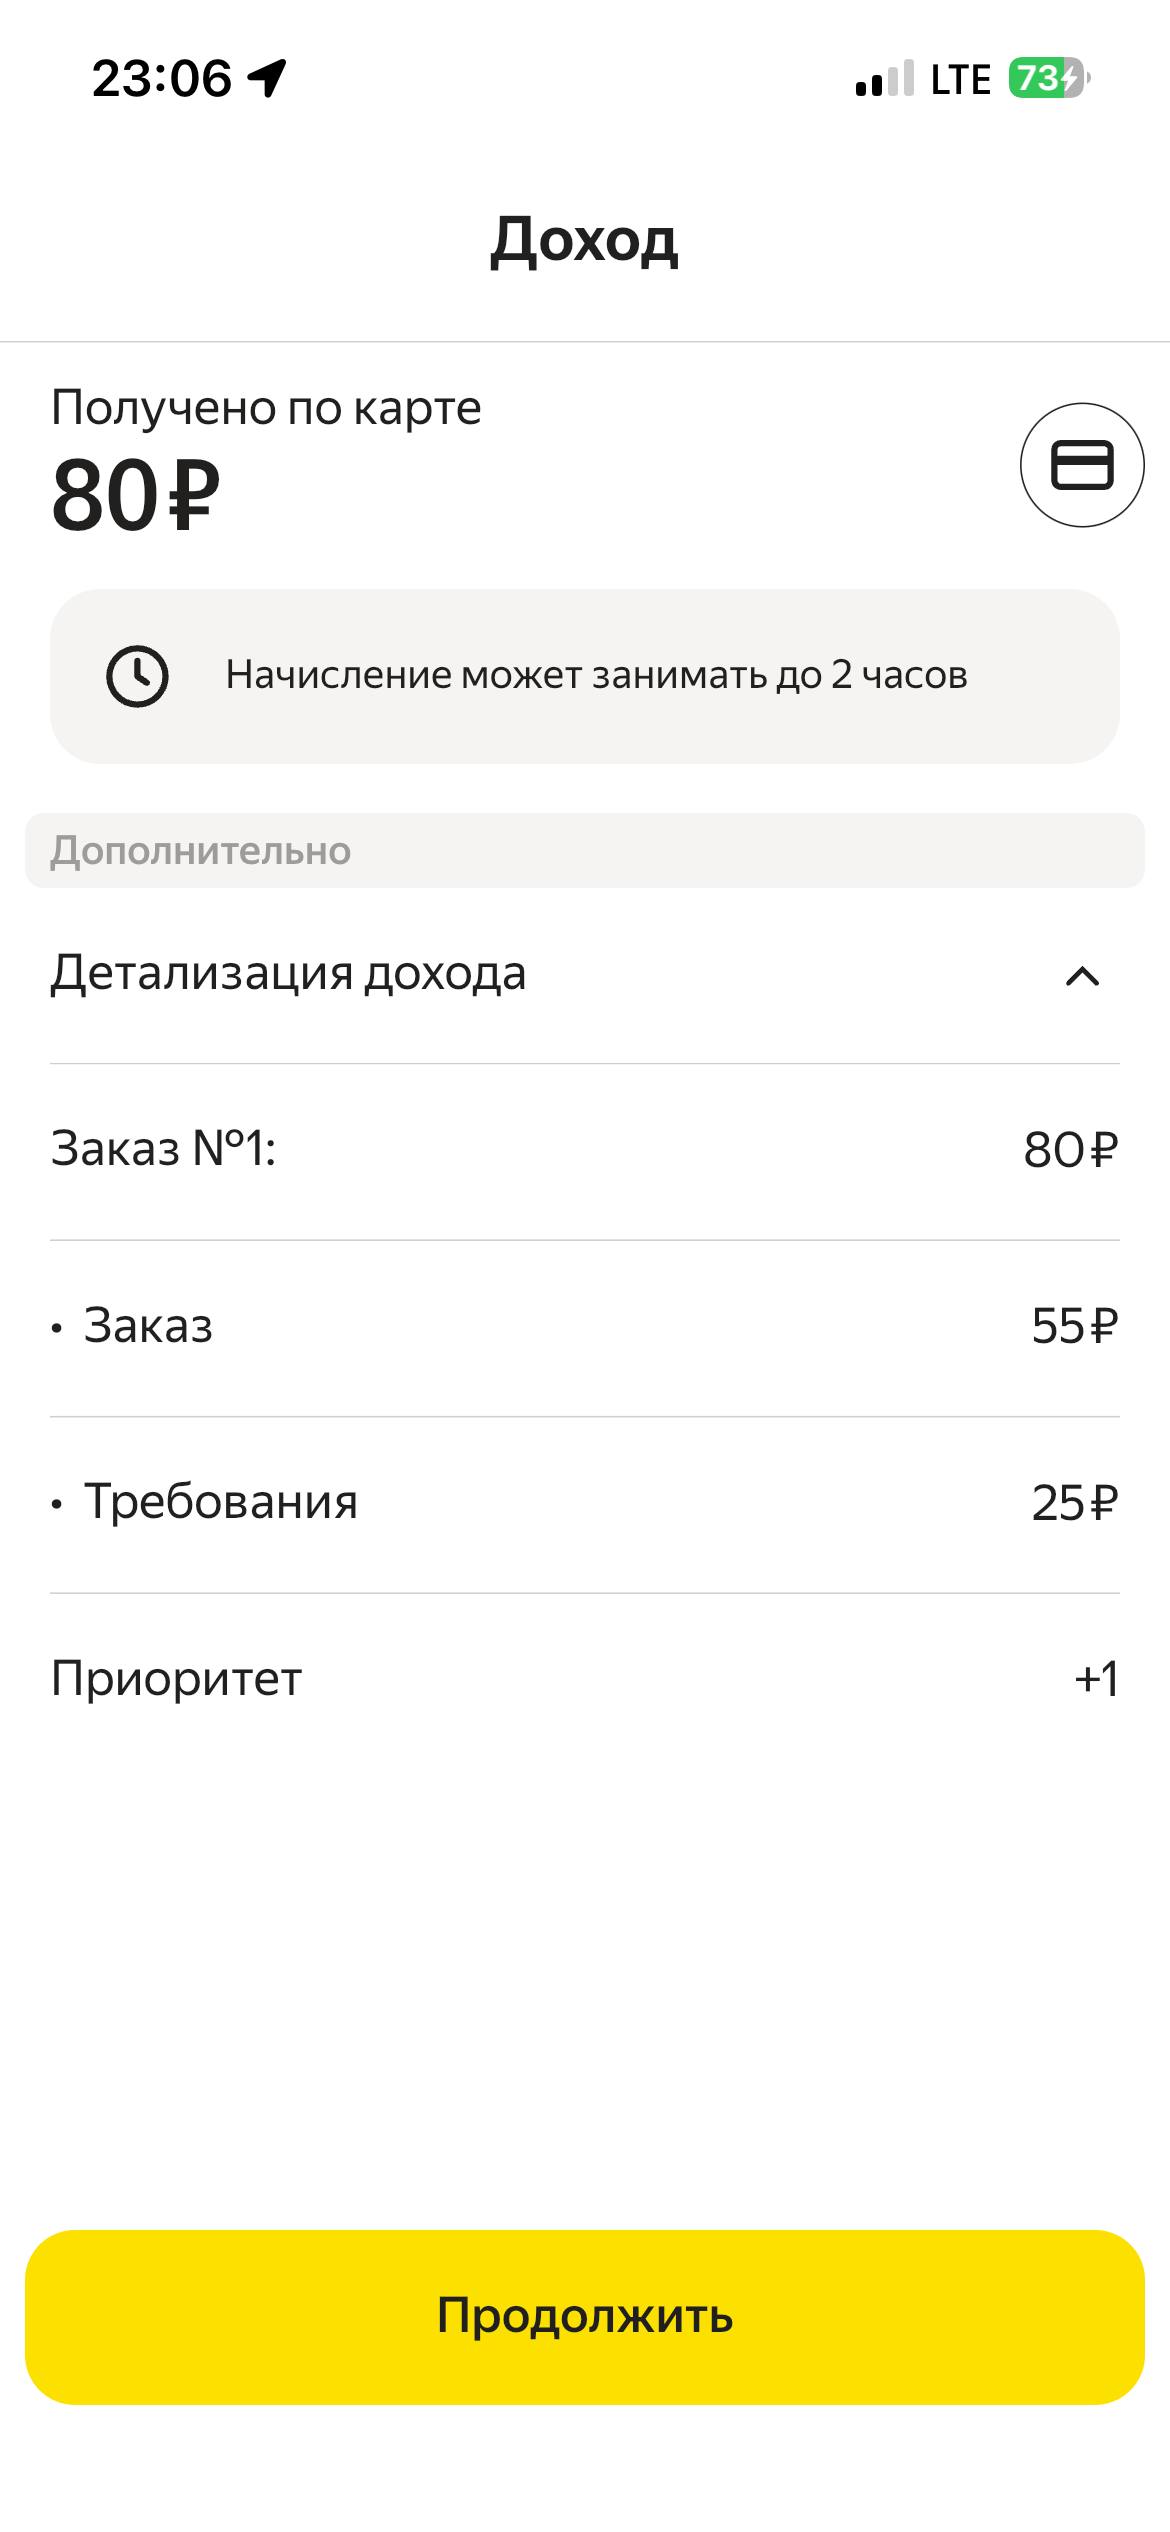Tap the 23:06 clock in status bar
Viewport: 1170px width, 2532px height.
click(162, 78)
